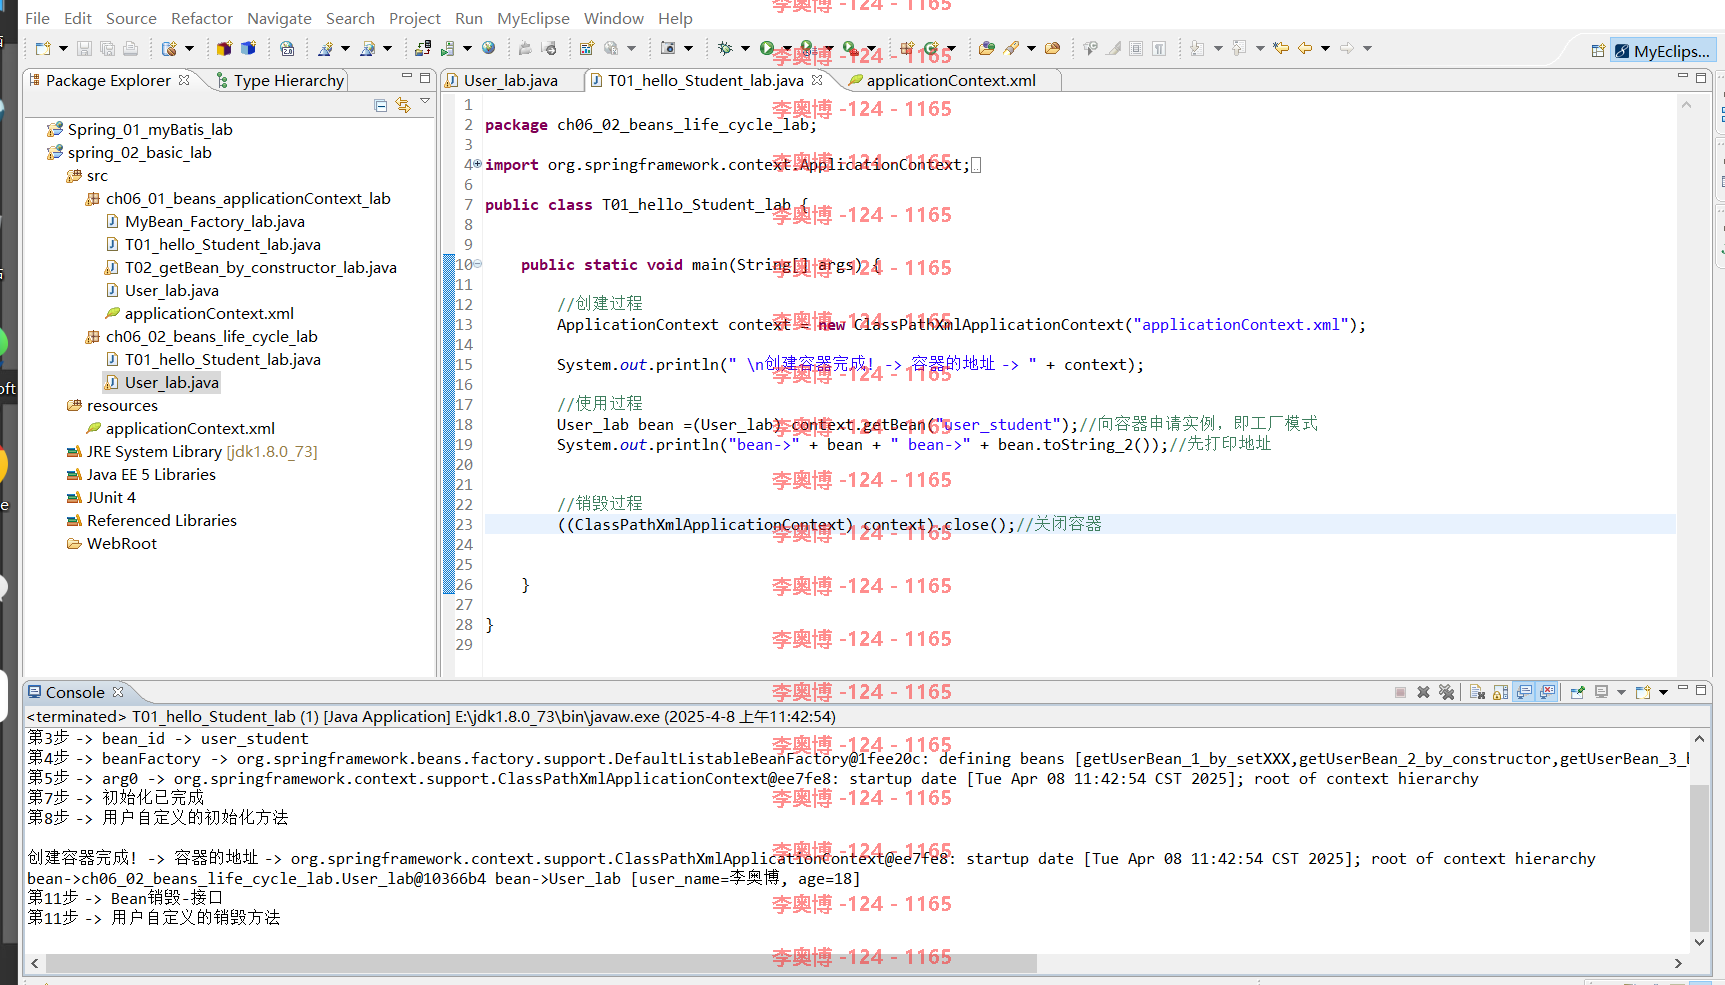Open the Refactor menu

[x=201, y=18]
